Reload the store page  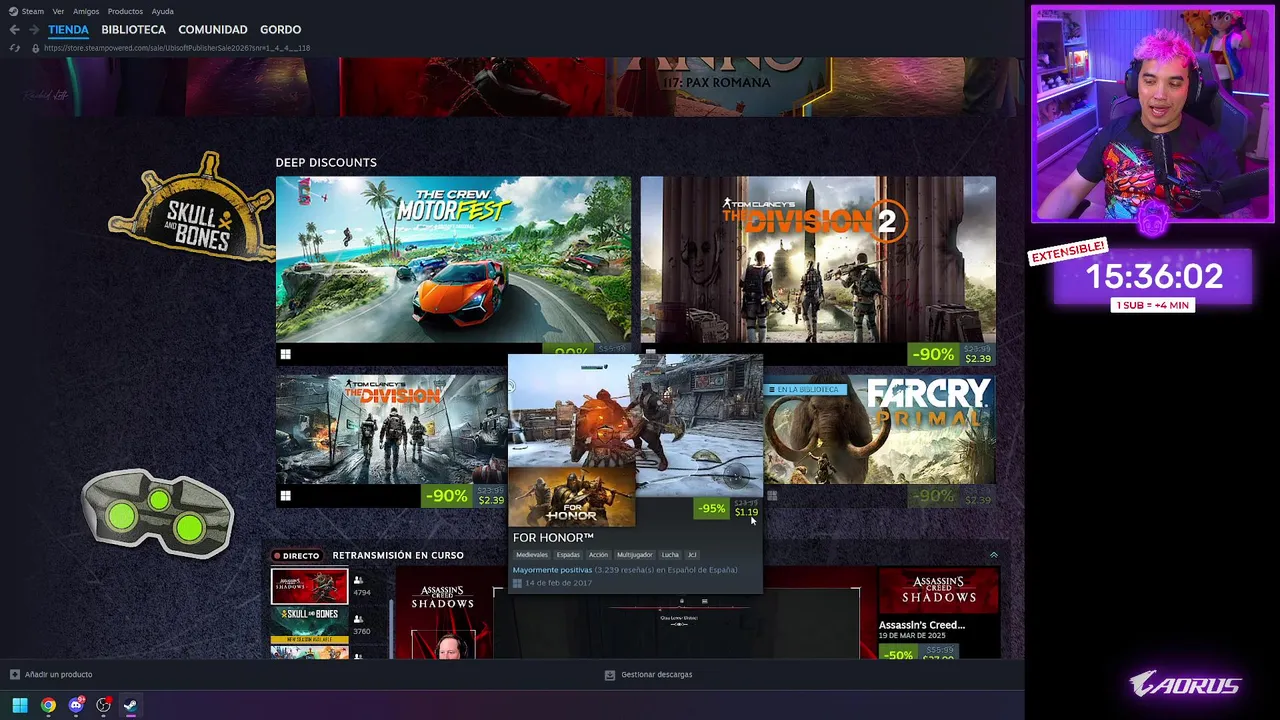coord(15,48)
